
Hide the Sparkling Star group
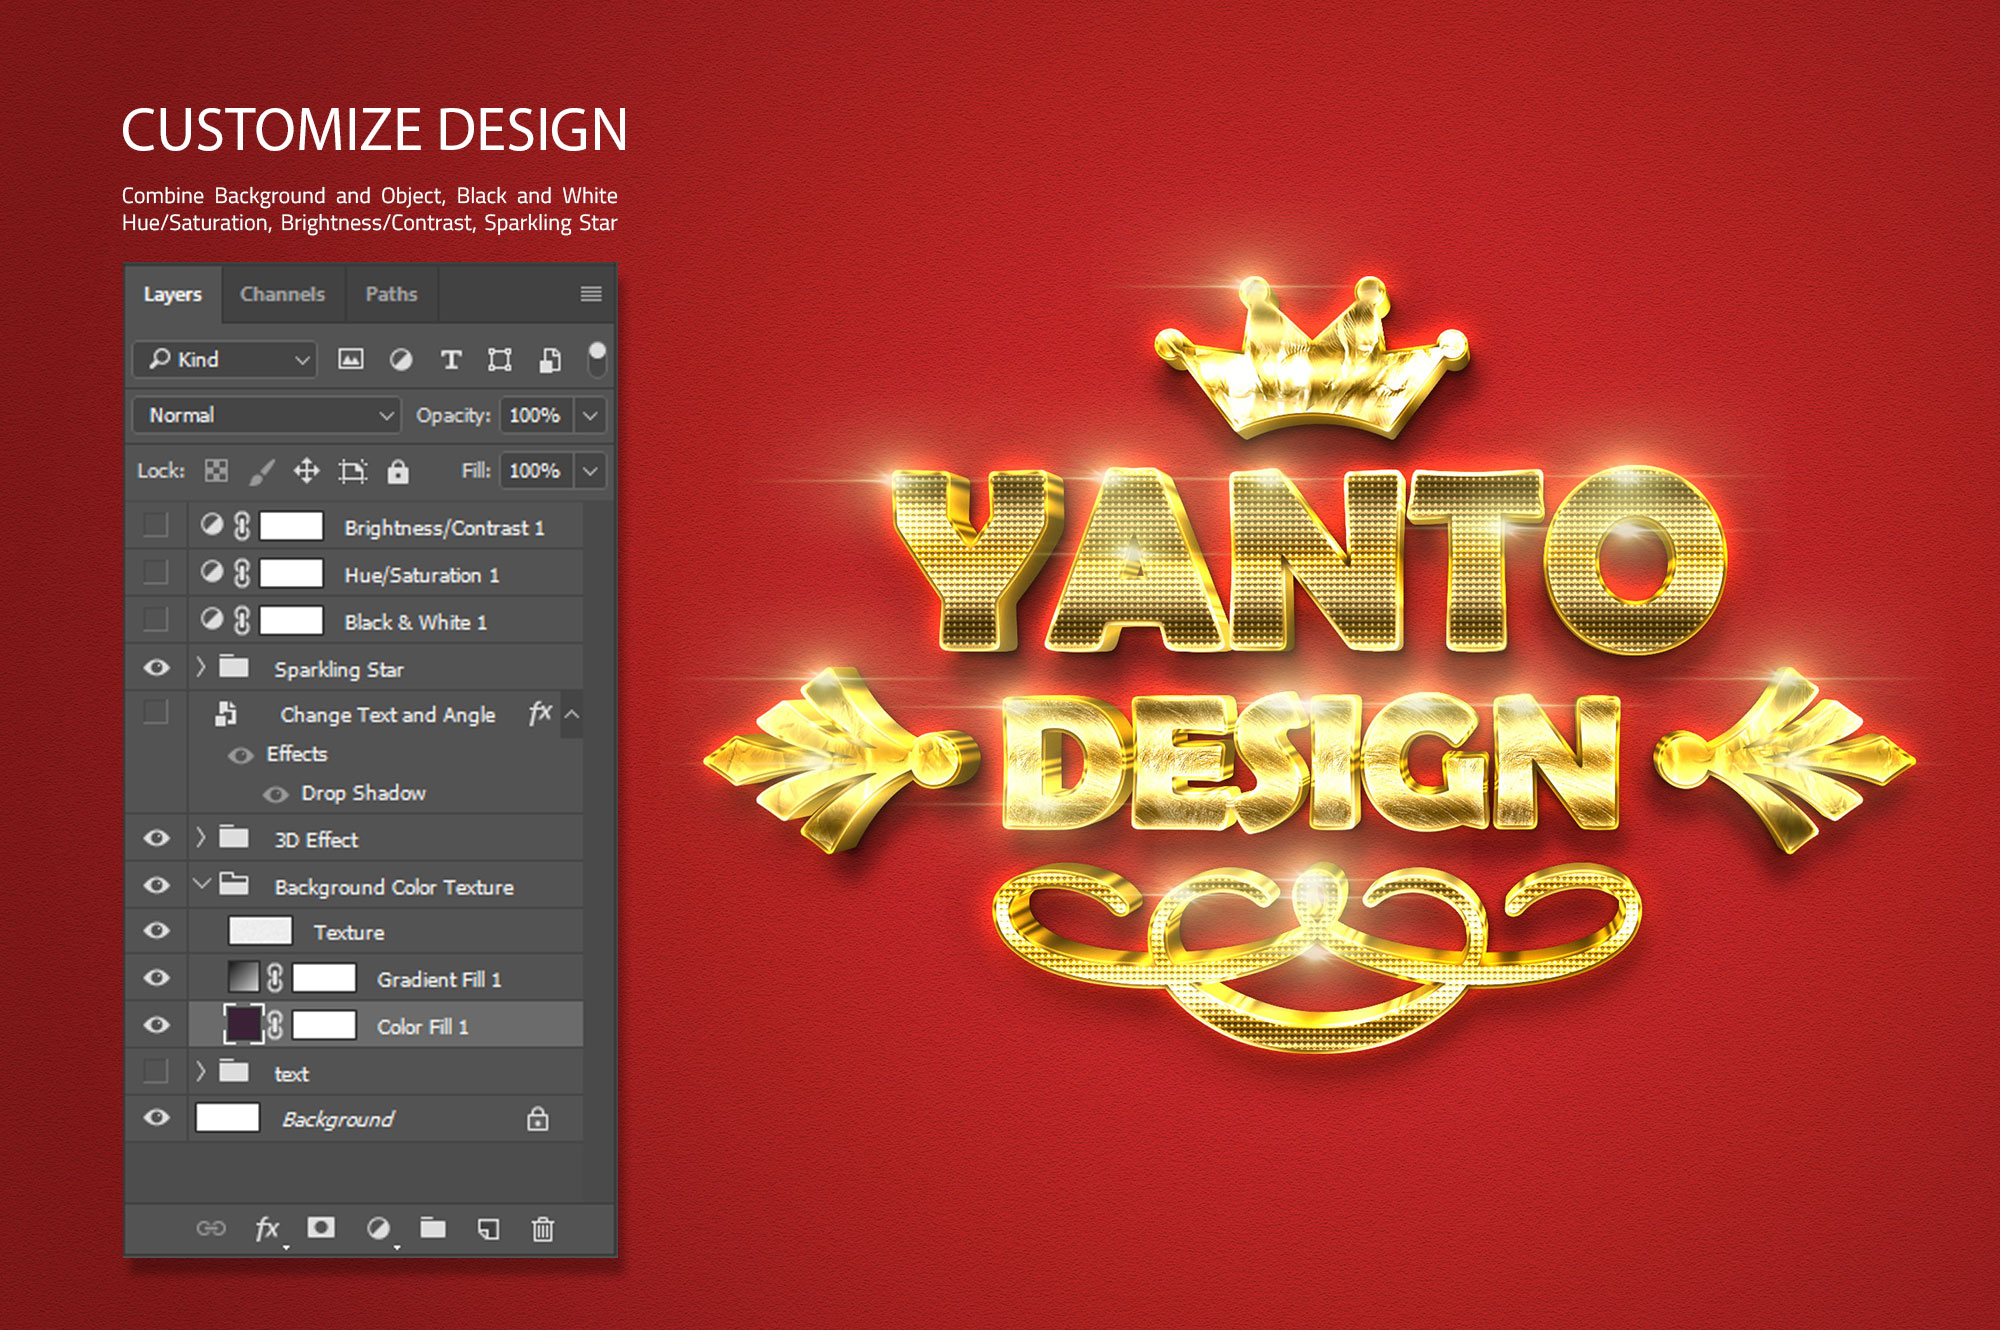(157, 668)
